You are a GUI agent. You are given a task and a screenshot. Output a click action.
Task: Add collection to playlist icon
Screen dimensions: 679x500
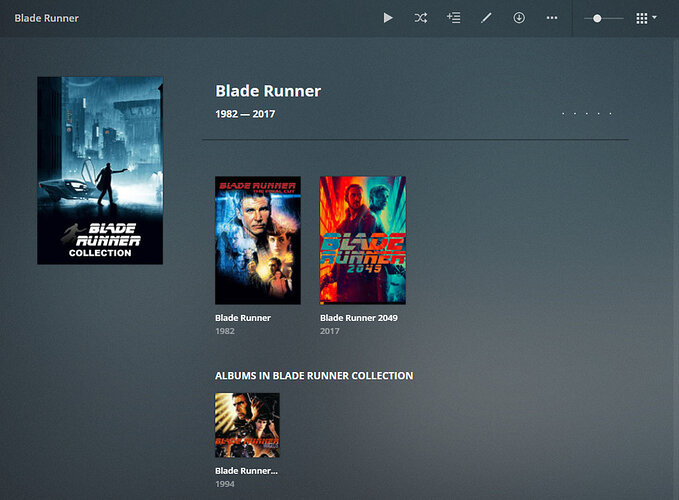click(x=453, y=18)
